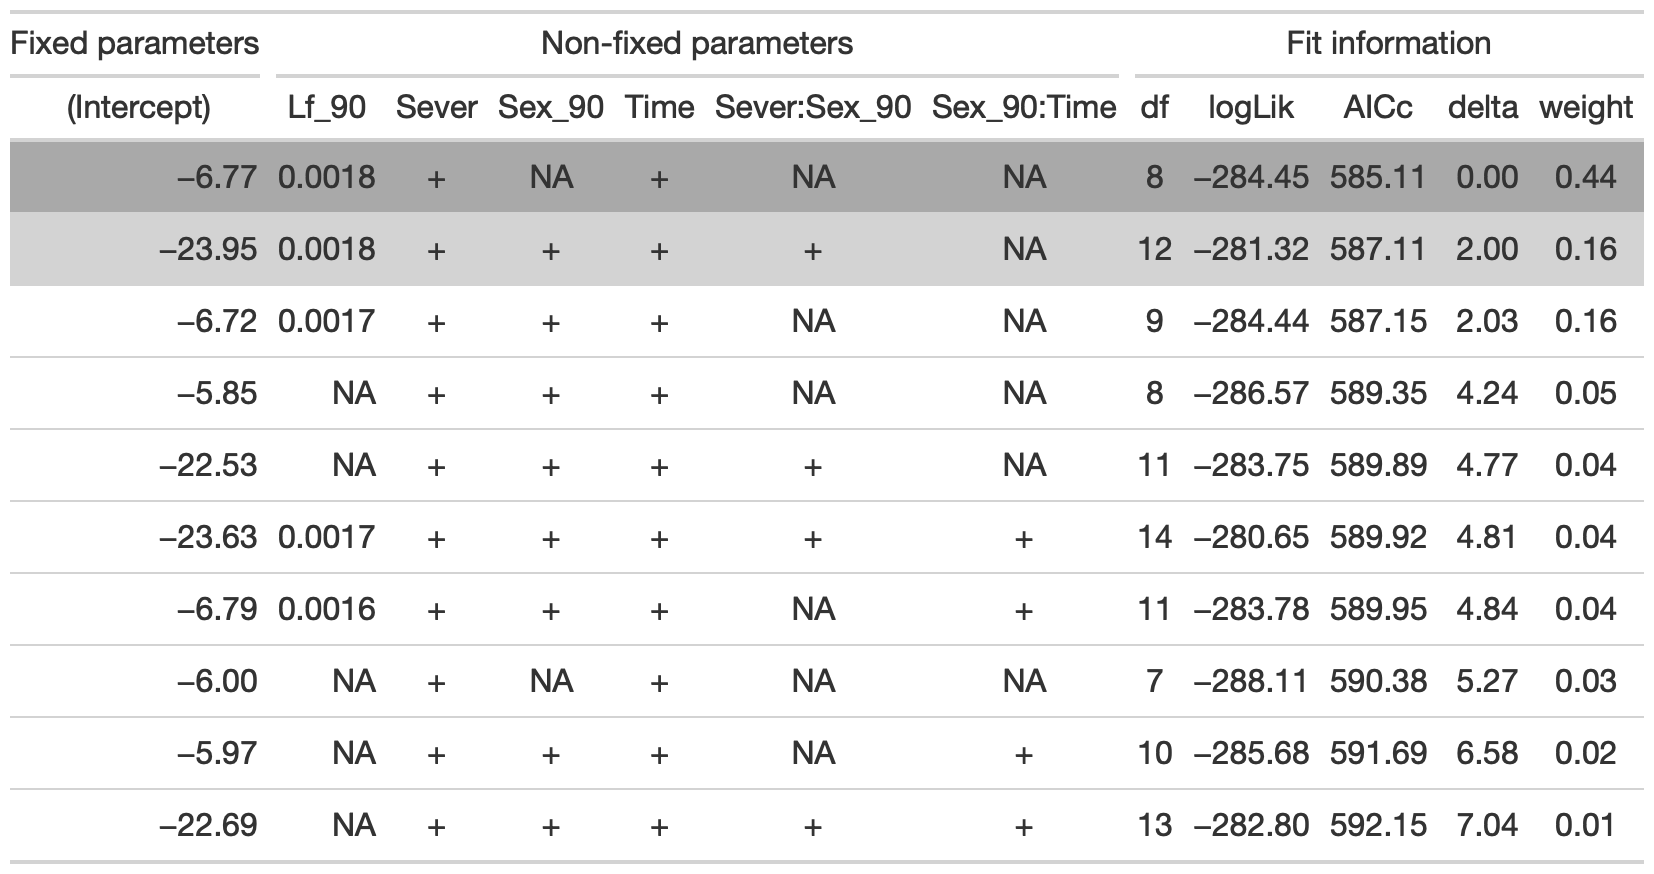
Task: Click the AICc column header
Action: [x=1377, y=107]
